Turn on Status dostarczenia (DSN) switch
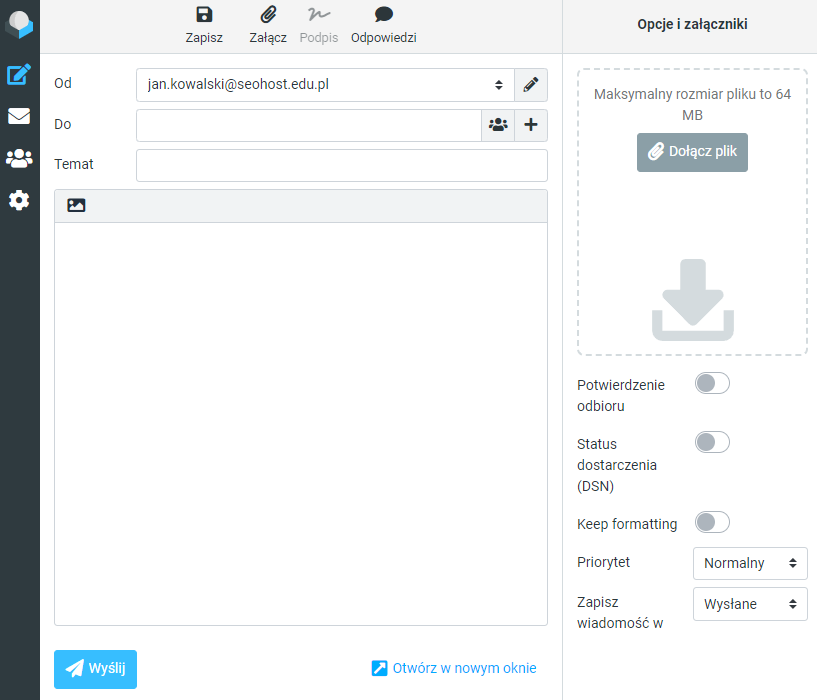This screenshot has height=700, width=817. pyautogui.click(x=712, y=442)
